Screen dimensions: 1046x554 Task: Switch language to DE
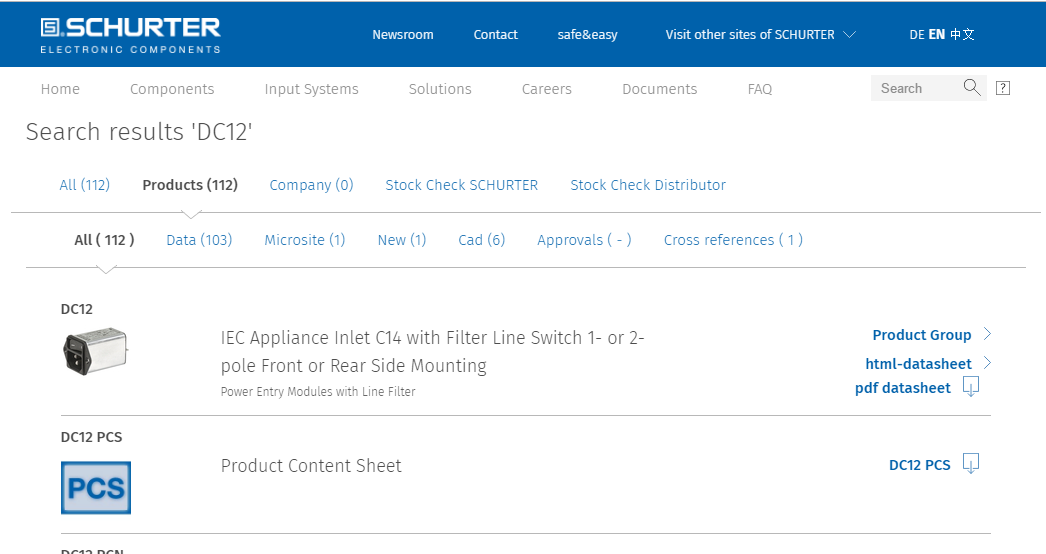click(917, 35)
